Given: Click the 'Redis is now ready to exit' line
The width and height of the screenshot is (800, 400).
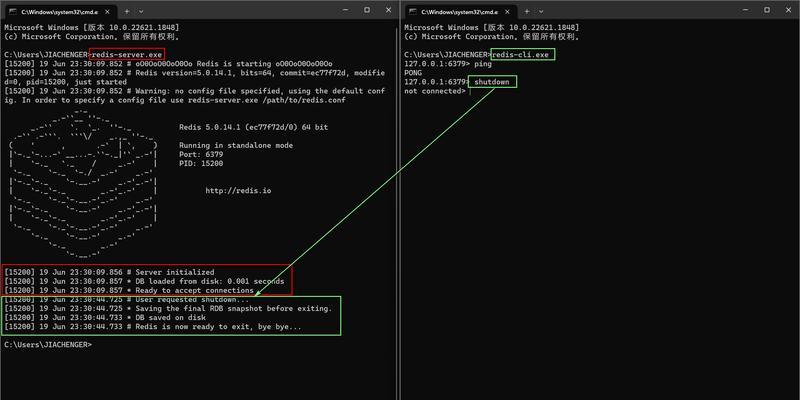Looking at the screenshot, I should pyautogui.click(x=153, y=327).
